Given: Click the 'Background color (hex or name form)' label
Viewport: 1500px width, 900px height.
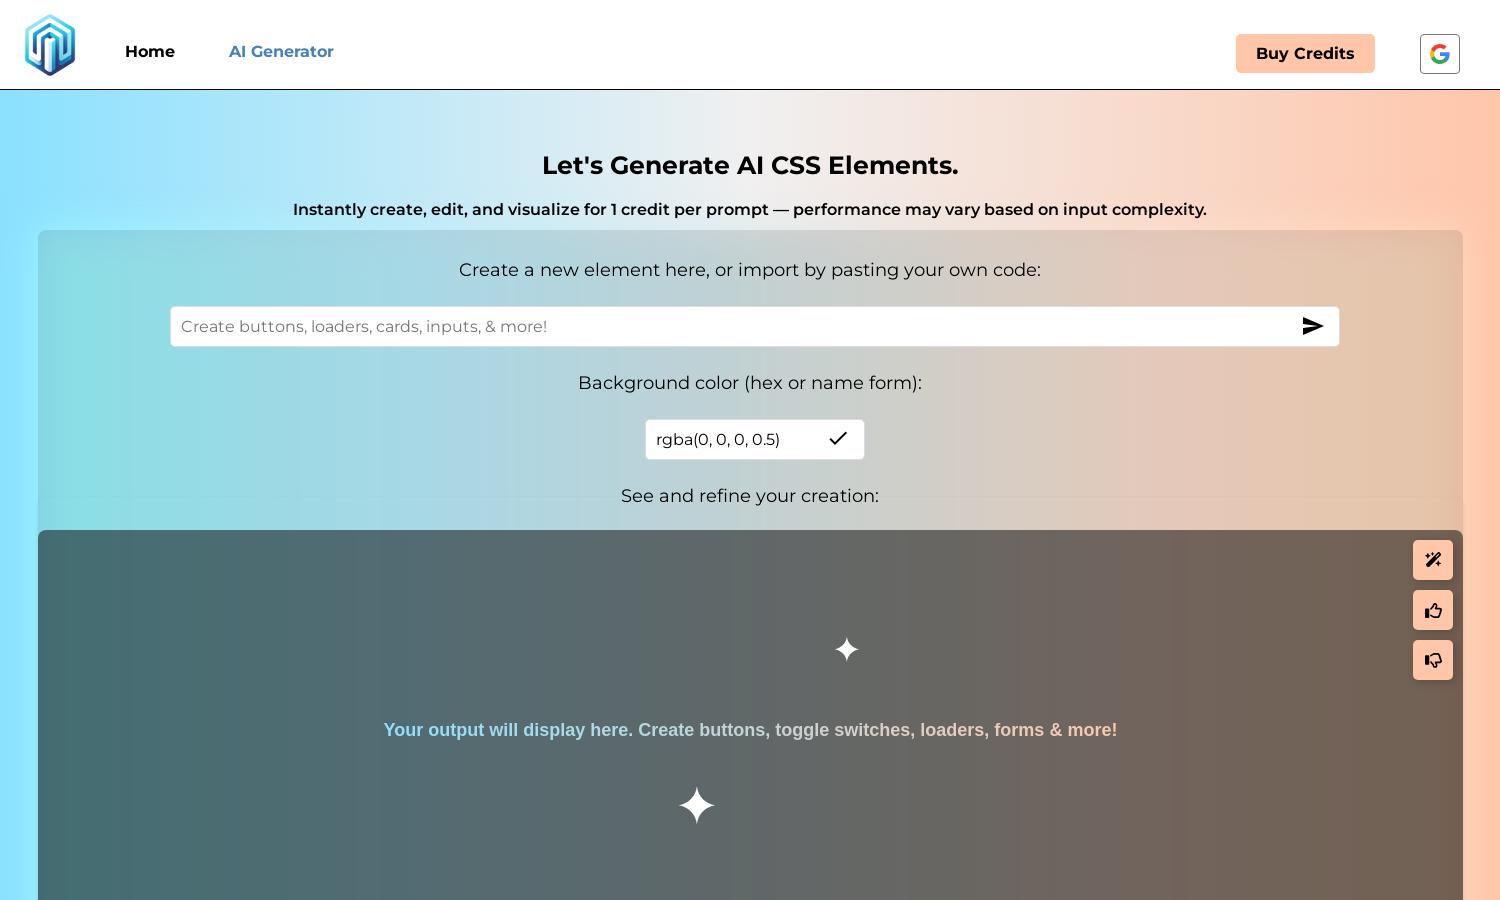Looking at the screenshot, I should pyautogui.click(x=750, y=383).
